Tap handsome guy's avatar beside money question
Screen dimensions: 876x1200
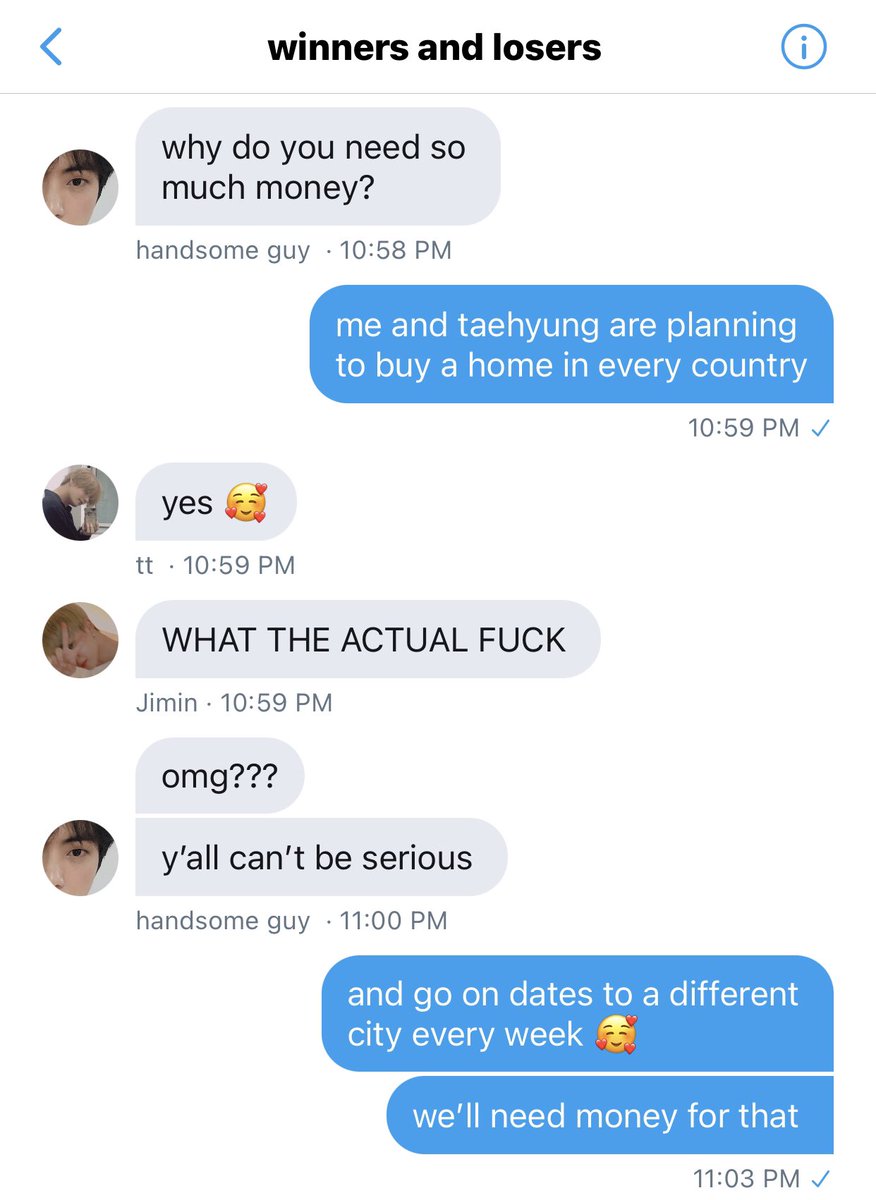click(80, 187)
